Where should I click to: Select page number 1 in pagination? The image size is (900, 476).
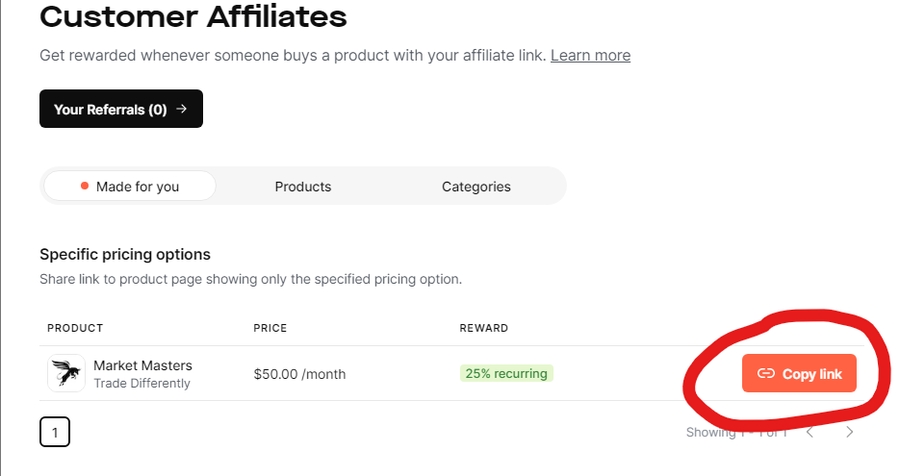click(x=55, y=432)
